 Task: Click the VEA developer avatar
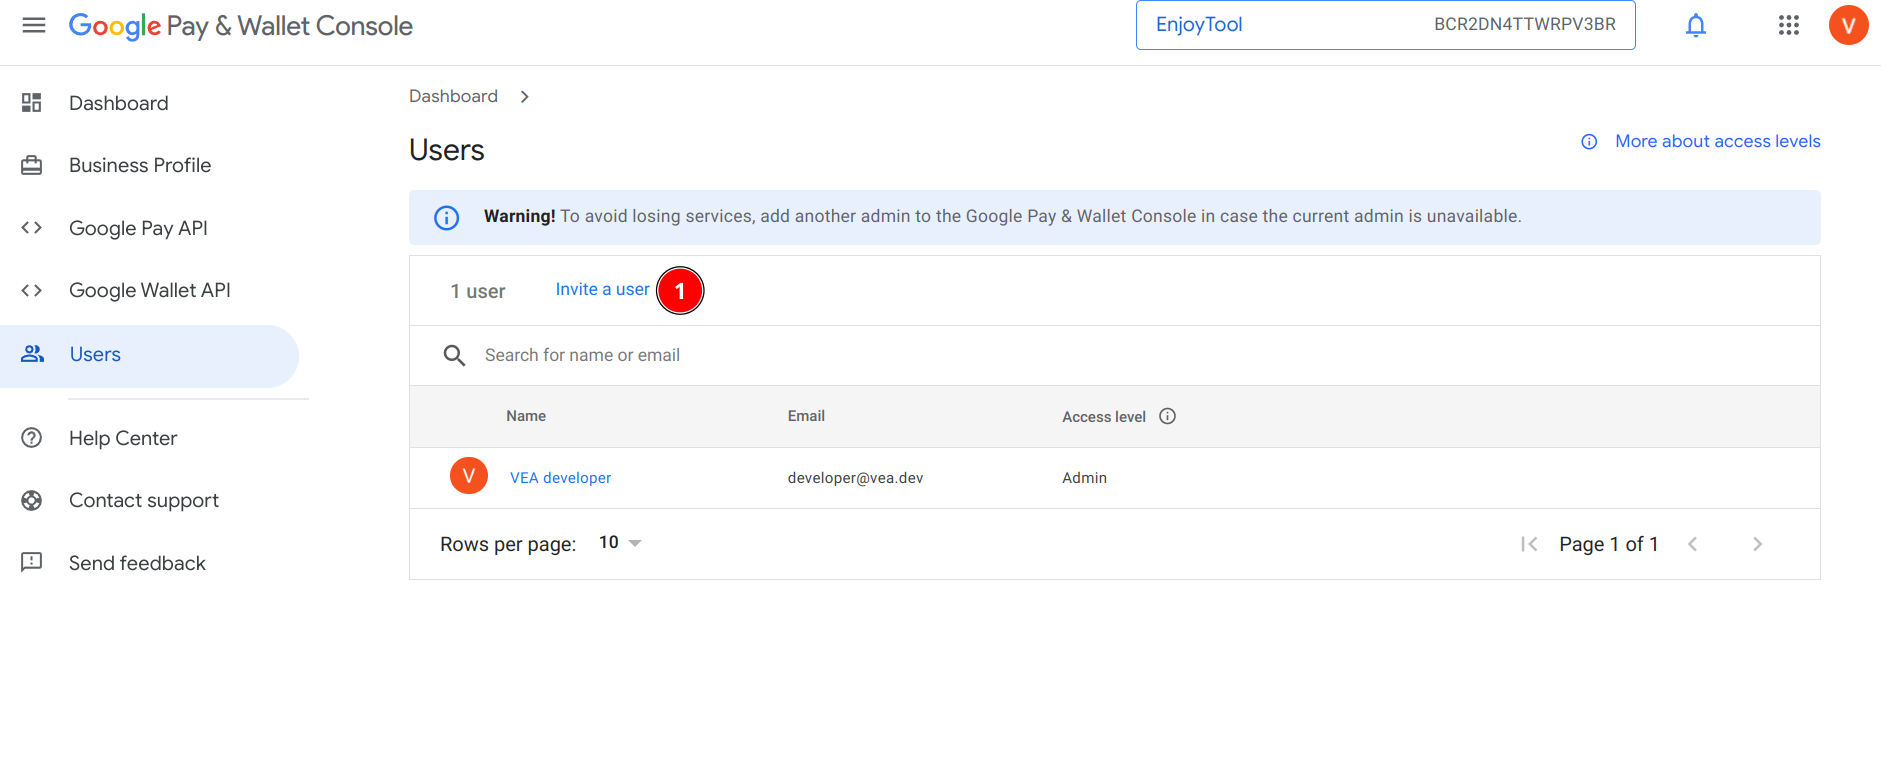pos(469,476)
